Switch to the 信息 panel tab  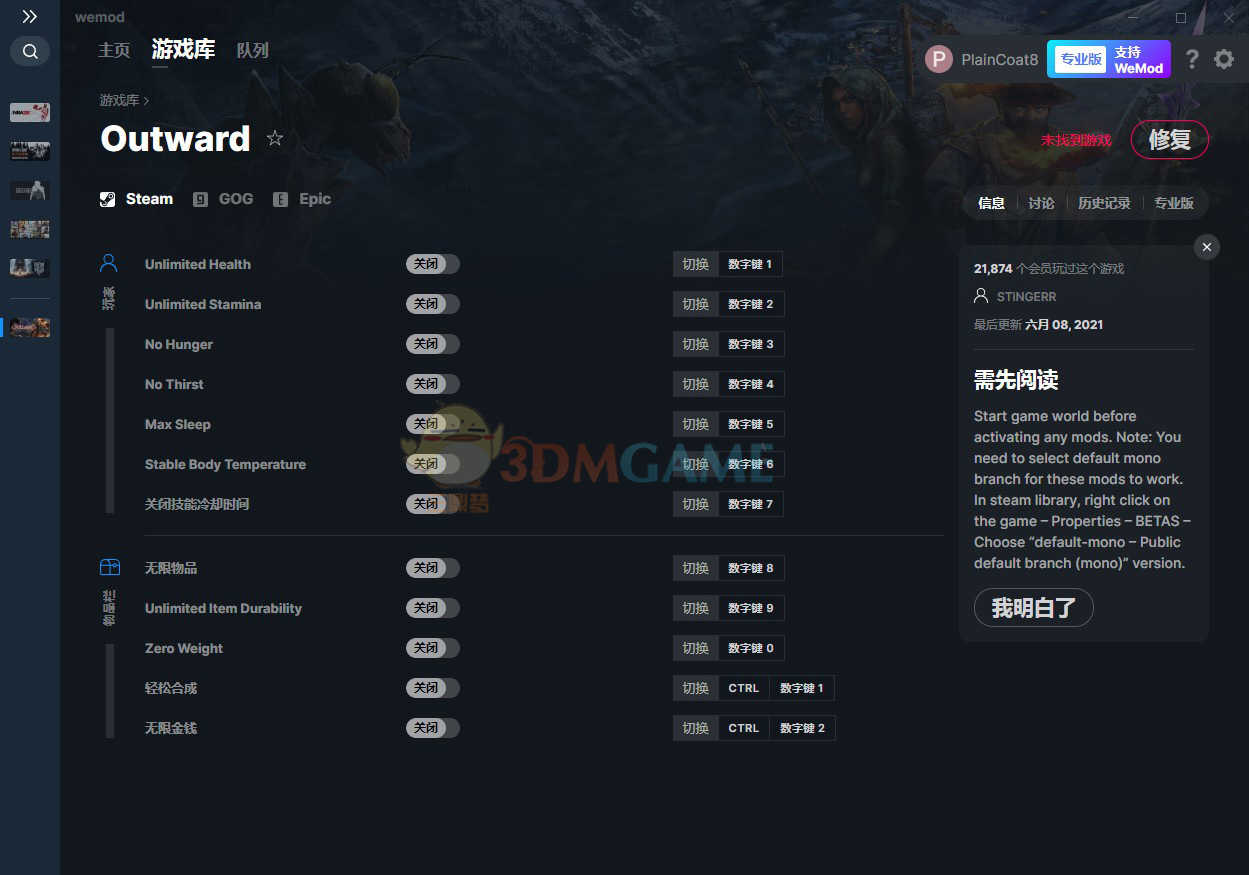[991, 203]
